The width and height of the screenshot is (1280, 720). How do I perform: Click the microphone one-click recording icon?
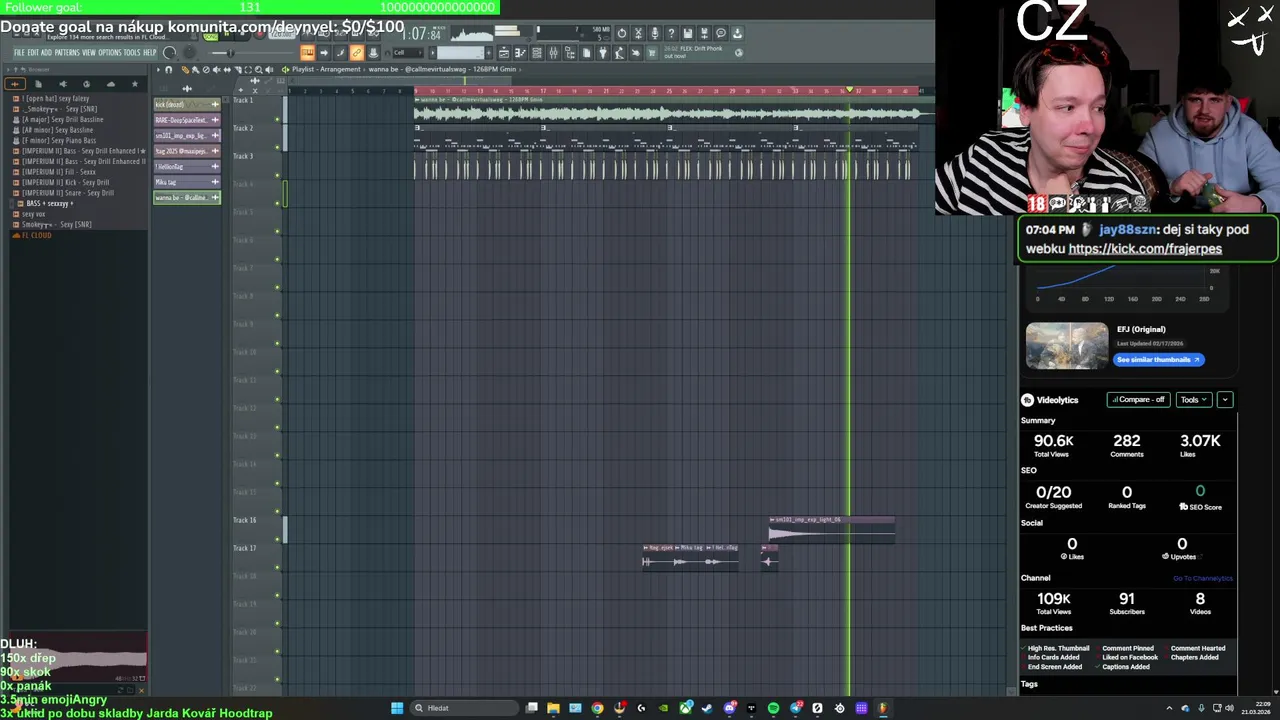[x=655, y=33]
